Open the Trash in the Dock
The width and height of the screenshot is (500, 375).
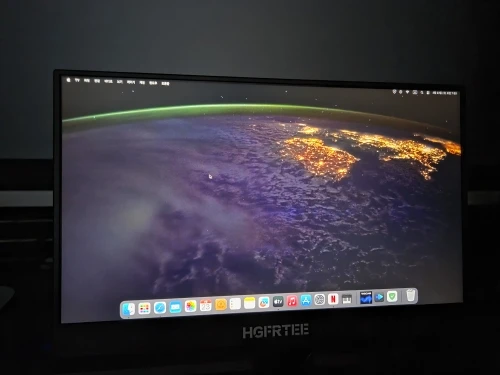click(411, 295)
